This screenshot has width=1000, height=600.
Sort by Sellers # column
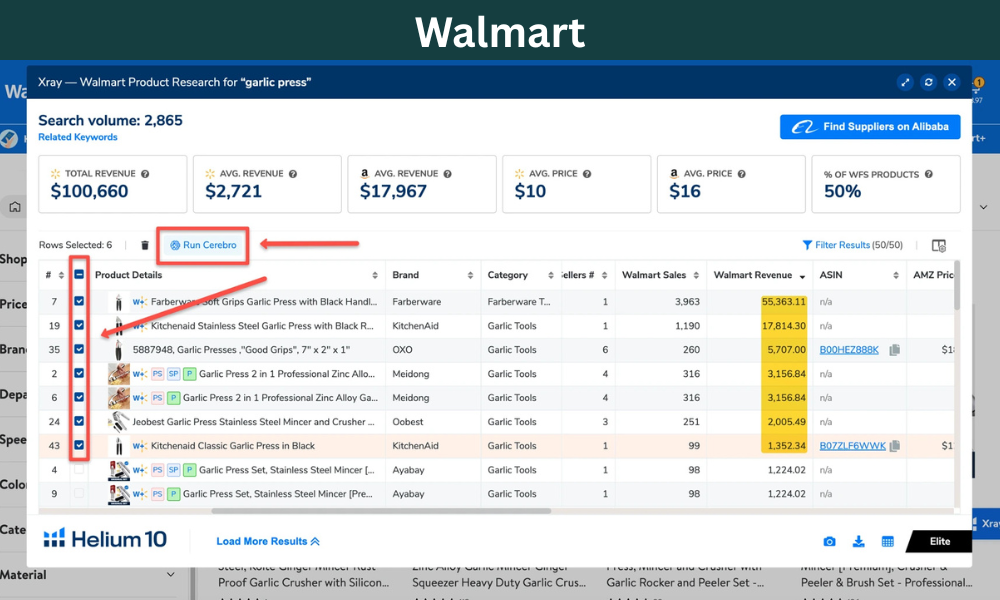coord(604,275)
